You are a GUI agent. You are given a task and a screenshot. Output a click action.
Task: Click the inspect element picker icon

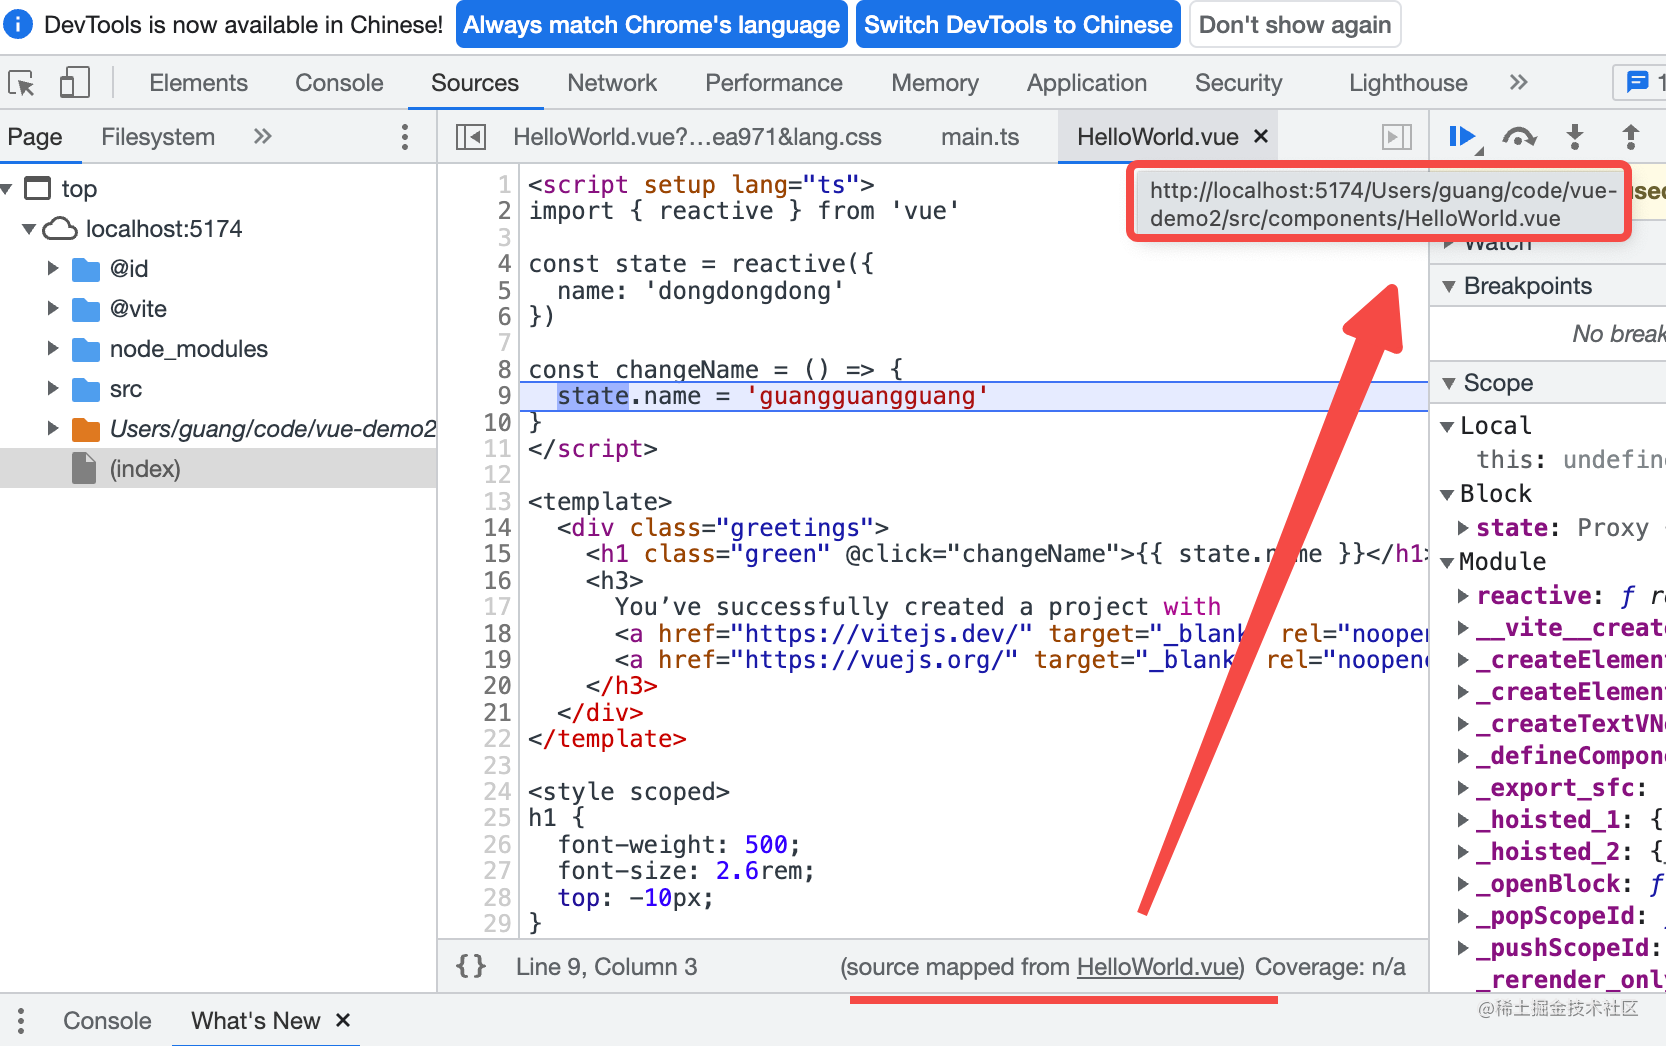21,83
